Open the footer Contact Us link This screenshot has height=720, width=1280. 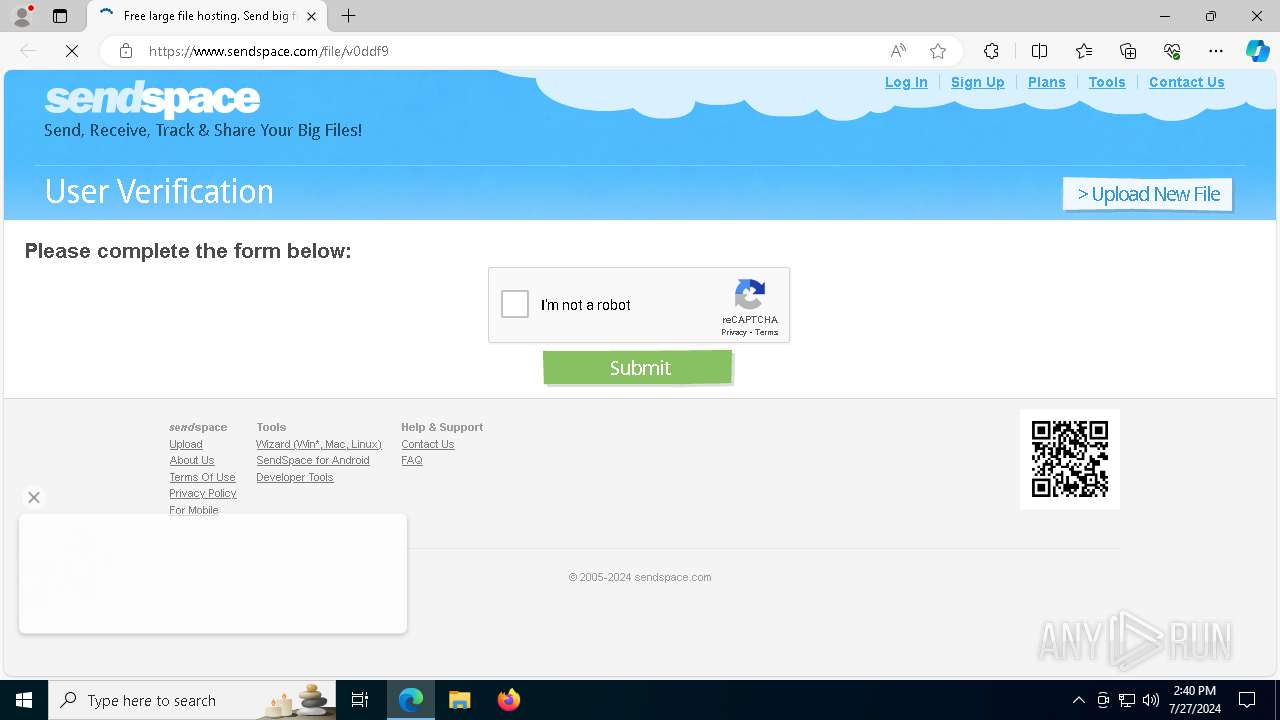(x=428, y=444)
